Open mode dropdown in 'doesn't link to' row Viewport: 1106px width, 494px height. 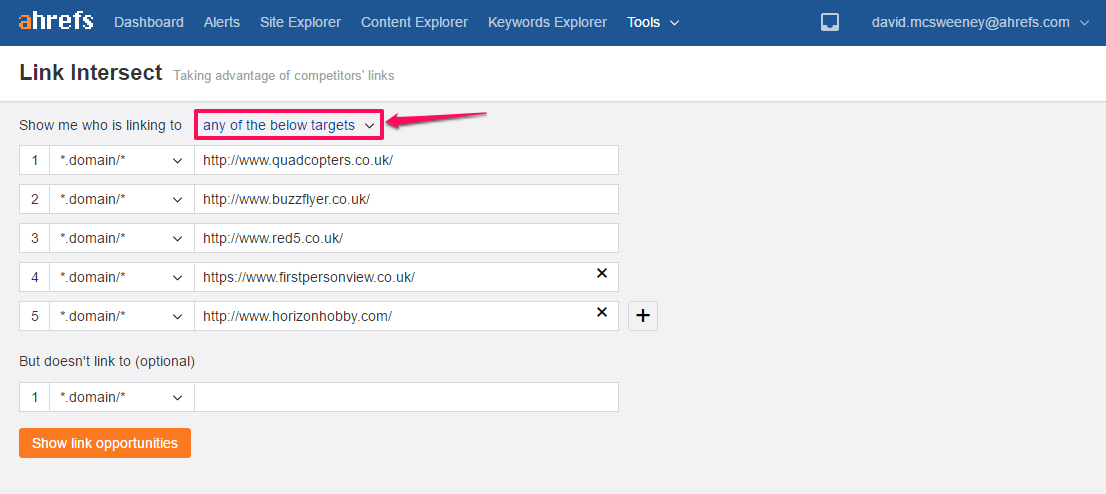(121, 397)
